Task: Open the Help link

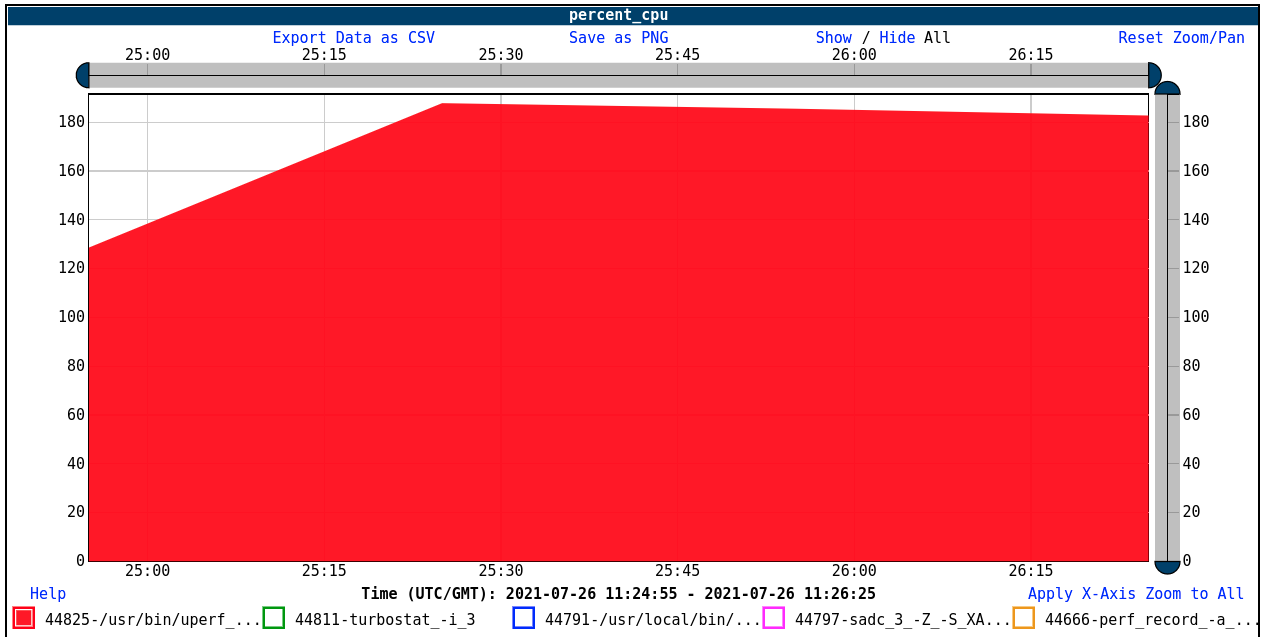Action: pos(46,593)
